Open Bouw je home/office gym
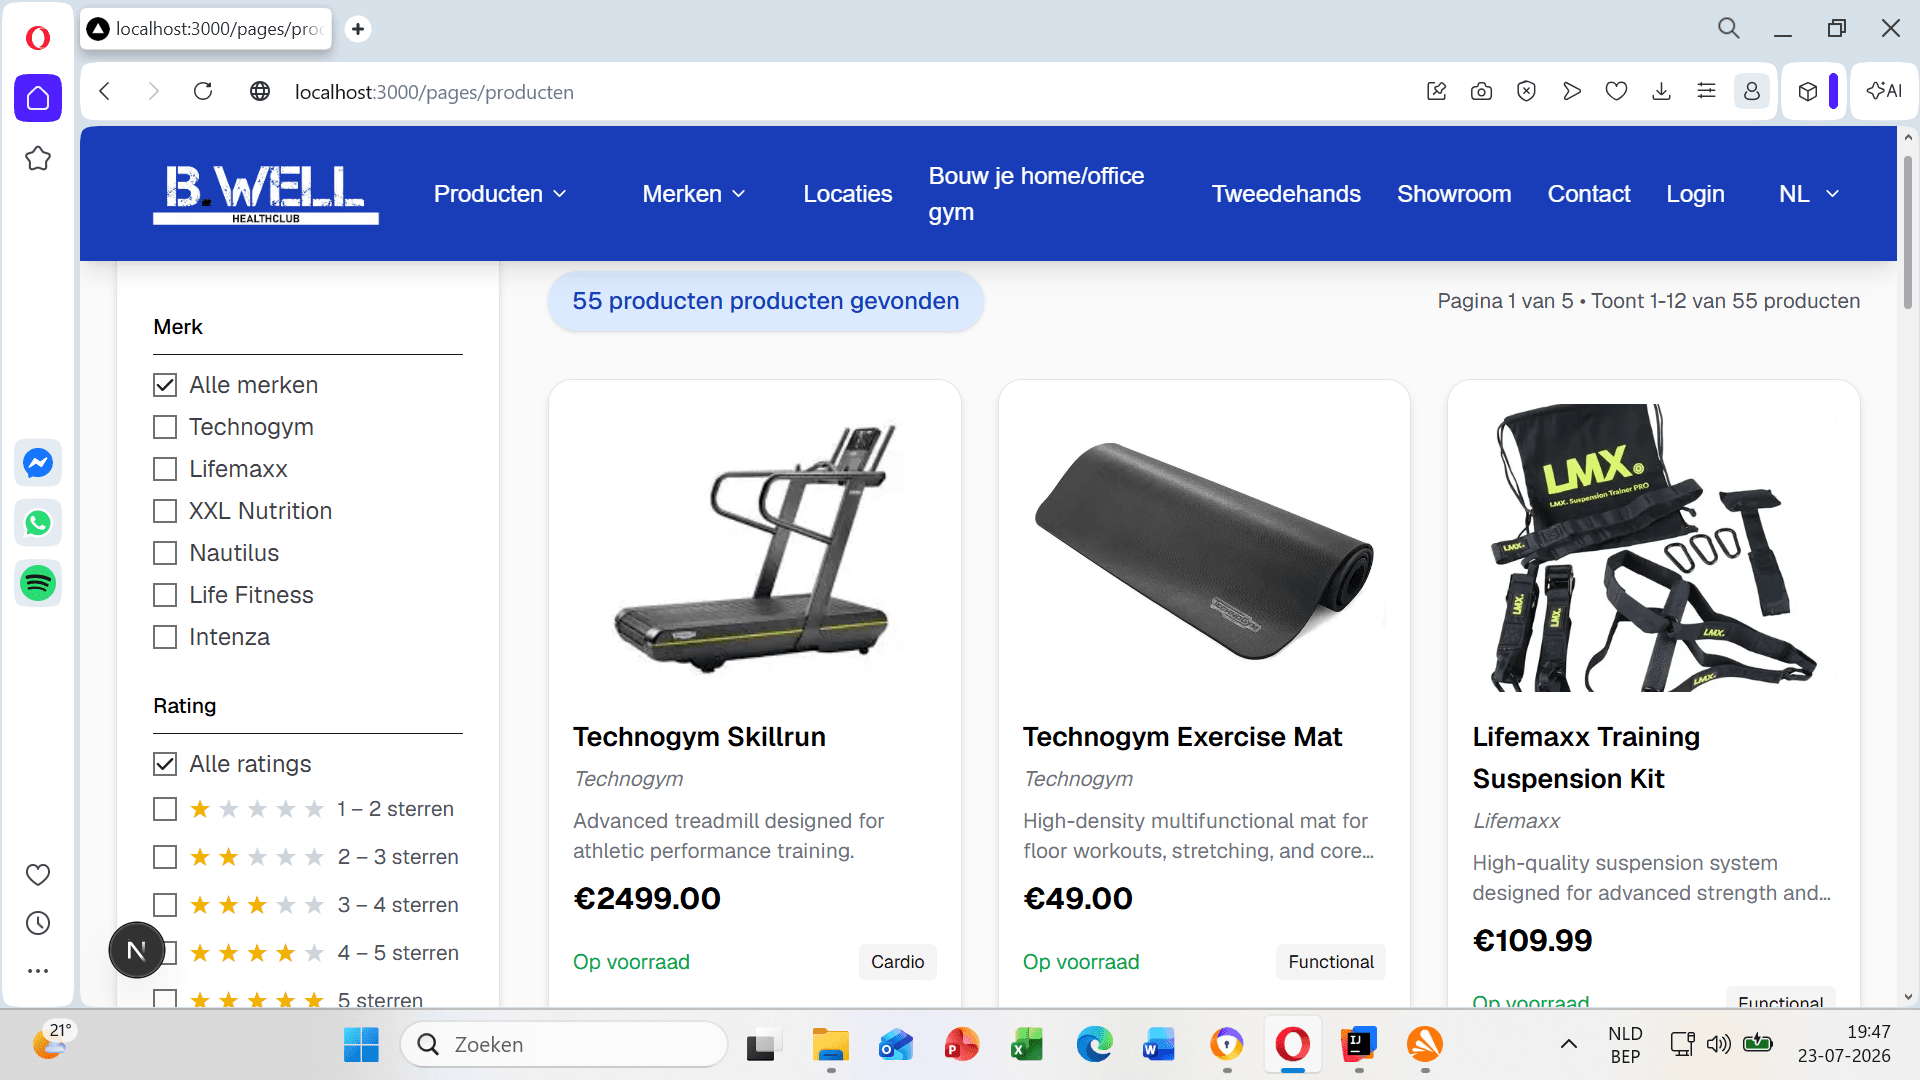 coord(1036,194)
